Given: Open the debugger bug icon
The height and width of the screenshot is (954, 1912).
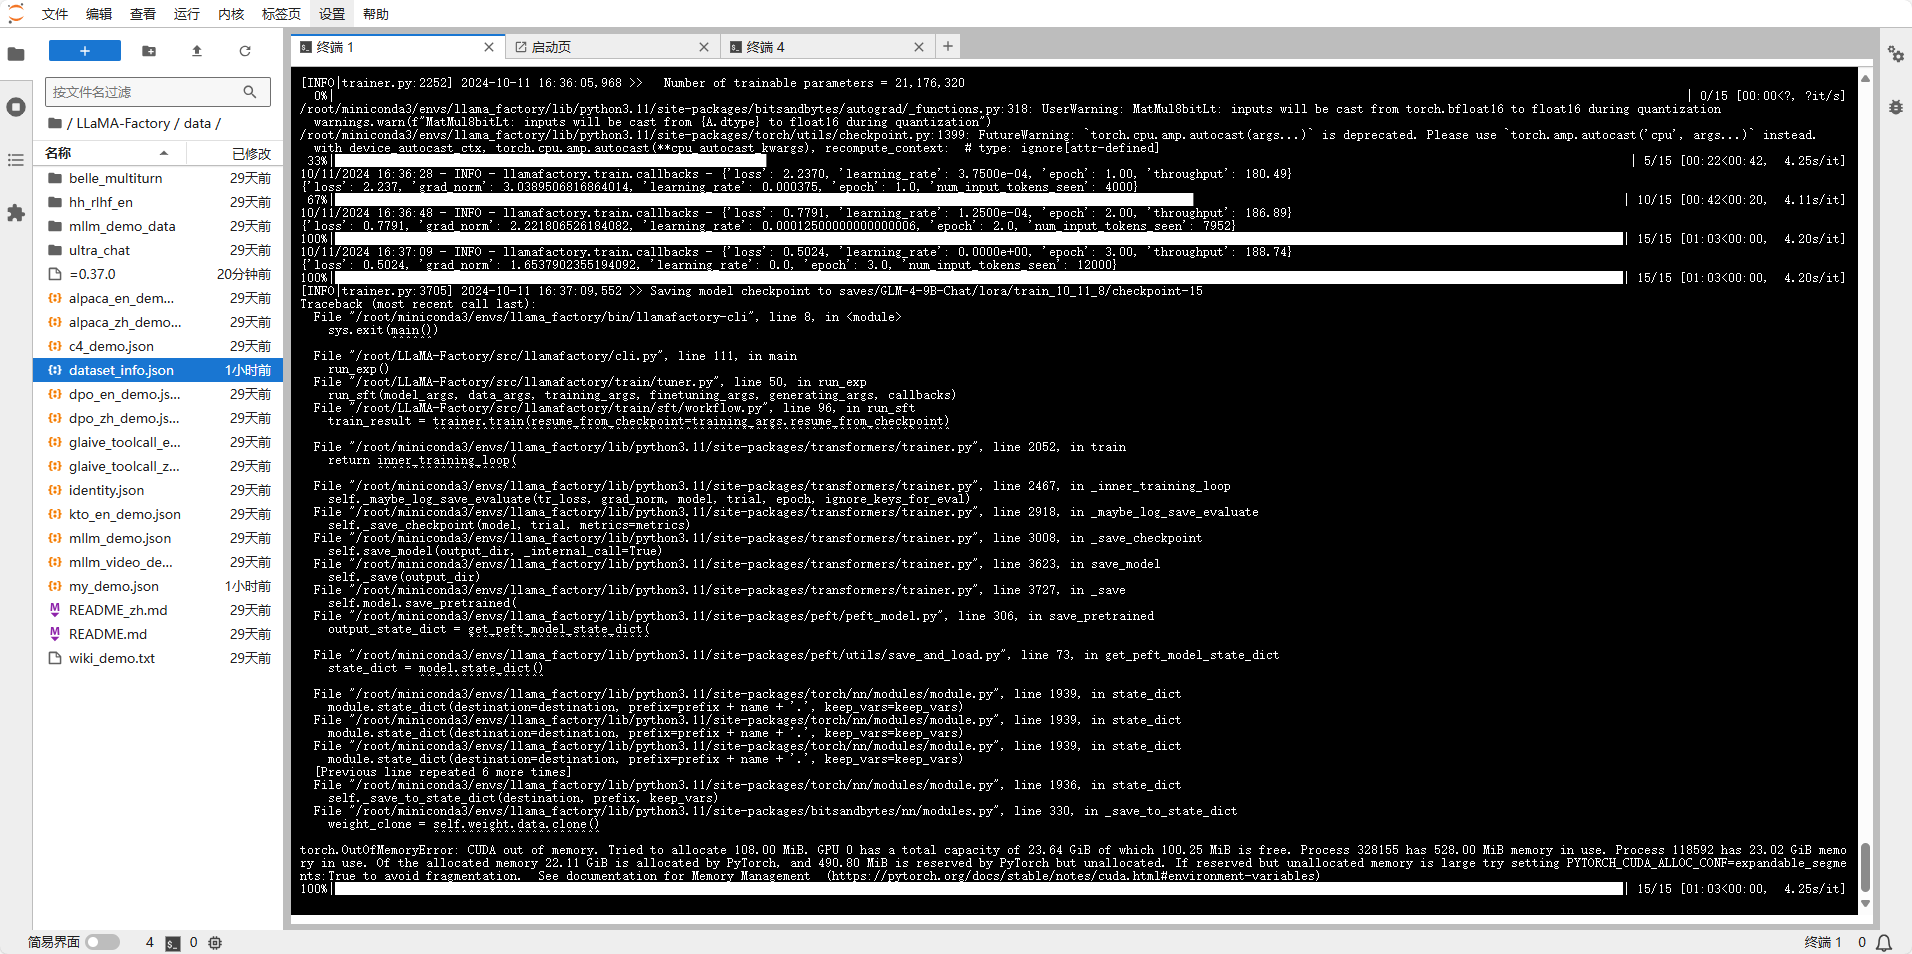Looking at the screenshot, I should [1896, 107].
